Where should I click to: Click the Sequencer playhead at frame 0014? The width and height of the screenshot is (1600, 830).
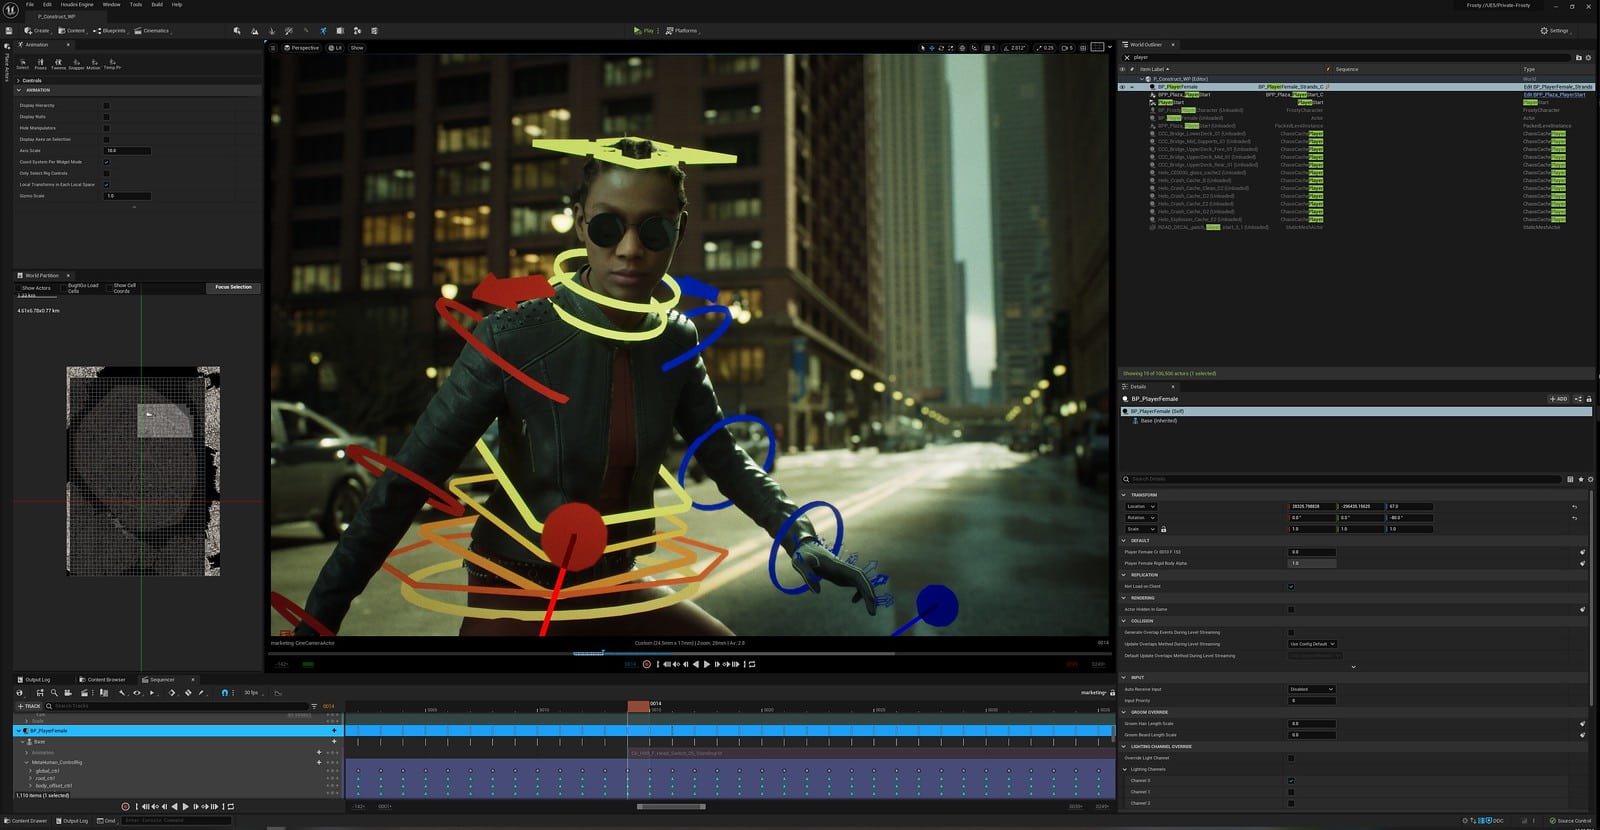(x=638, y=706)
